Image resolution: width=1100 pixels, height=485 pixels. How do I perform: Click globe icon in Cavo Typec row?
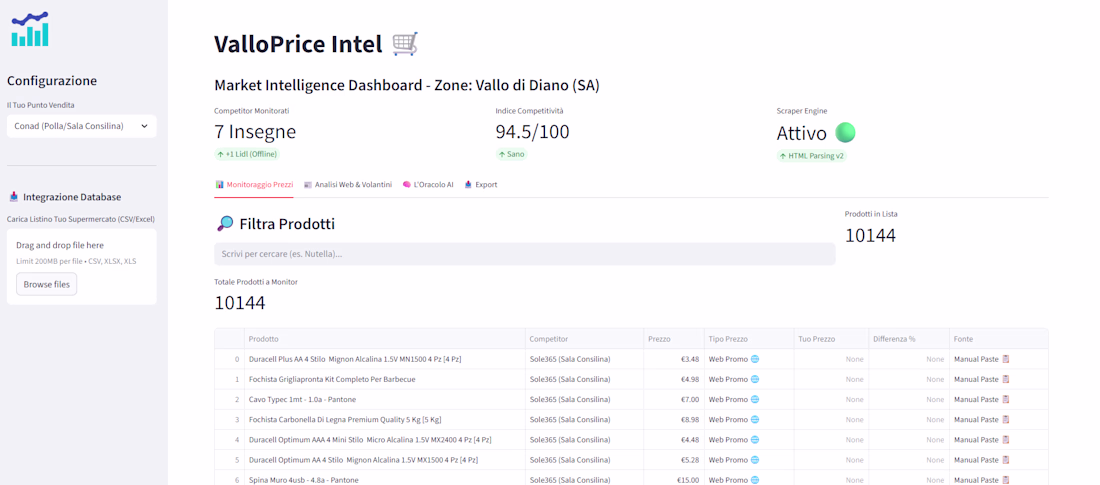point(755,399)
